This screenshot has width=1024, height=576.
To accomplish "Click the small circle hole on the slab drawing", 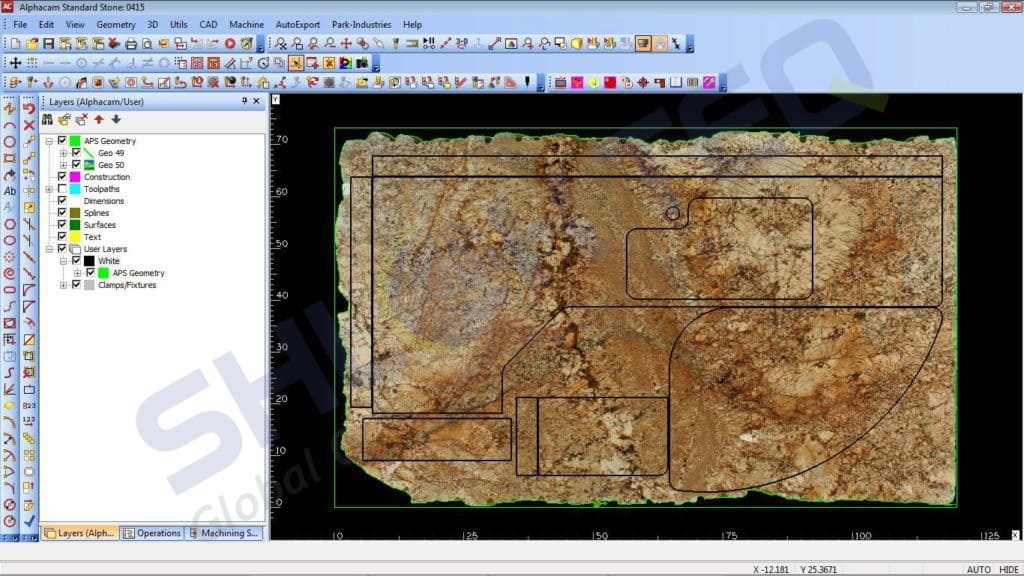I will (672, 213).
